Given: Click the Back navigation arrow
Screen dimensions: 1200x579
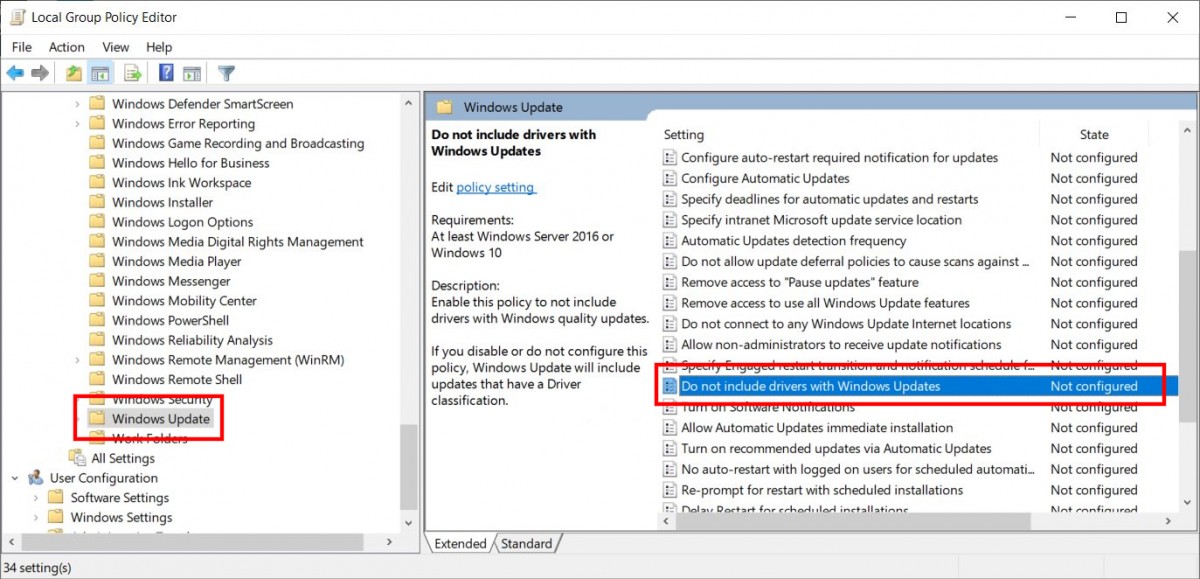Looking at the screenshot, I should [14, 72].
